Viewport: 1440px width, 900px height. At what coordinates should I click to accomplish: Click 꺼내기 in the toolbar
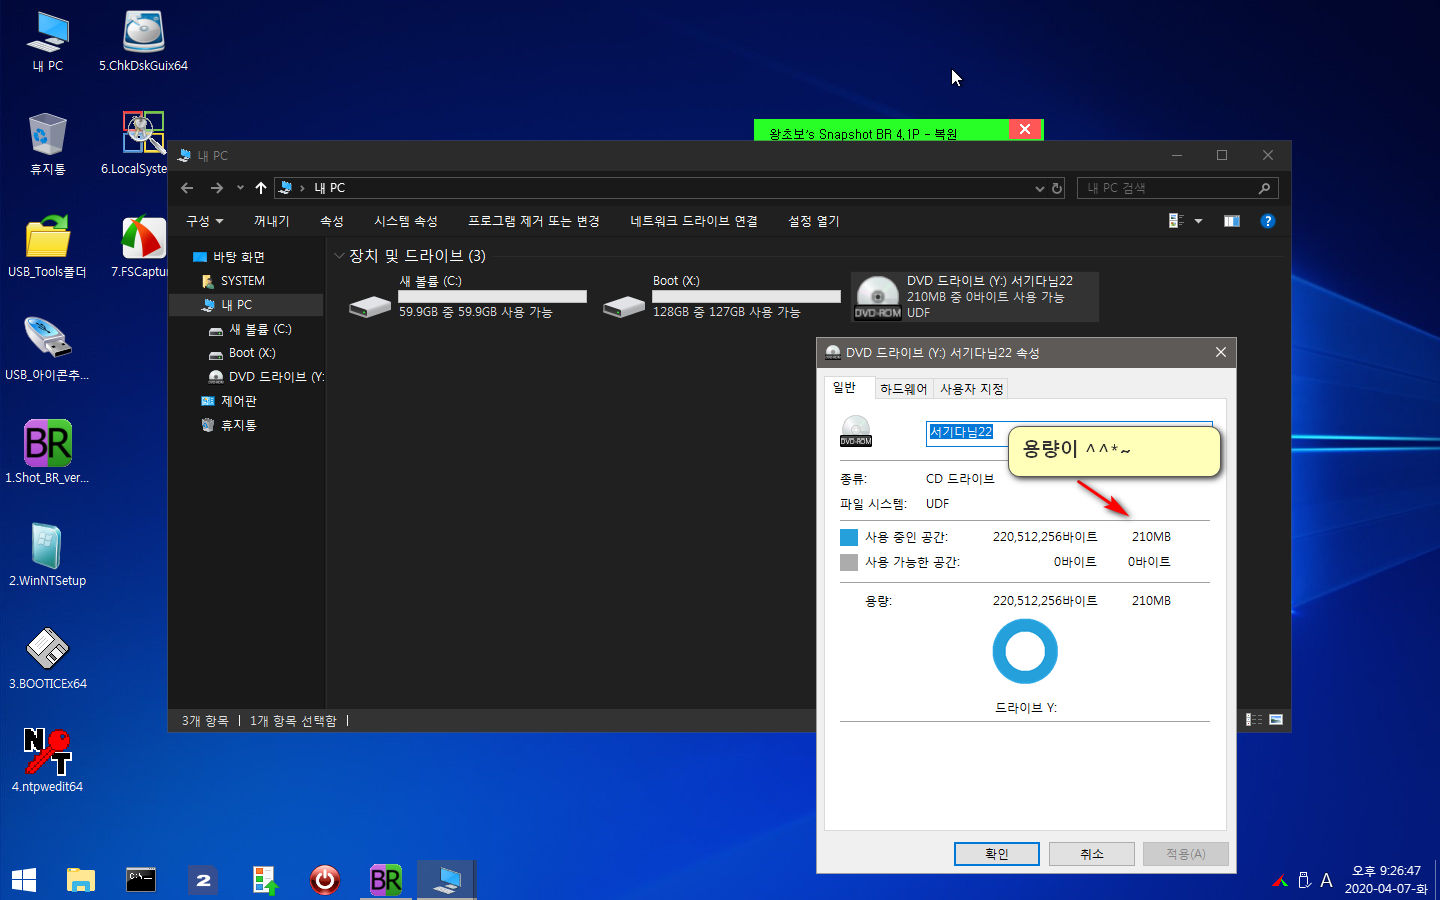click(x=271, y=221)
